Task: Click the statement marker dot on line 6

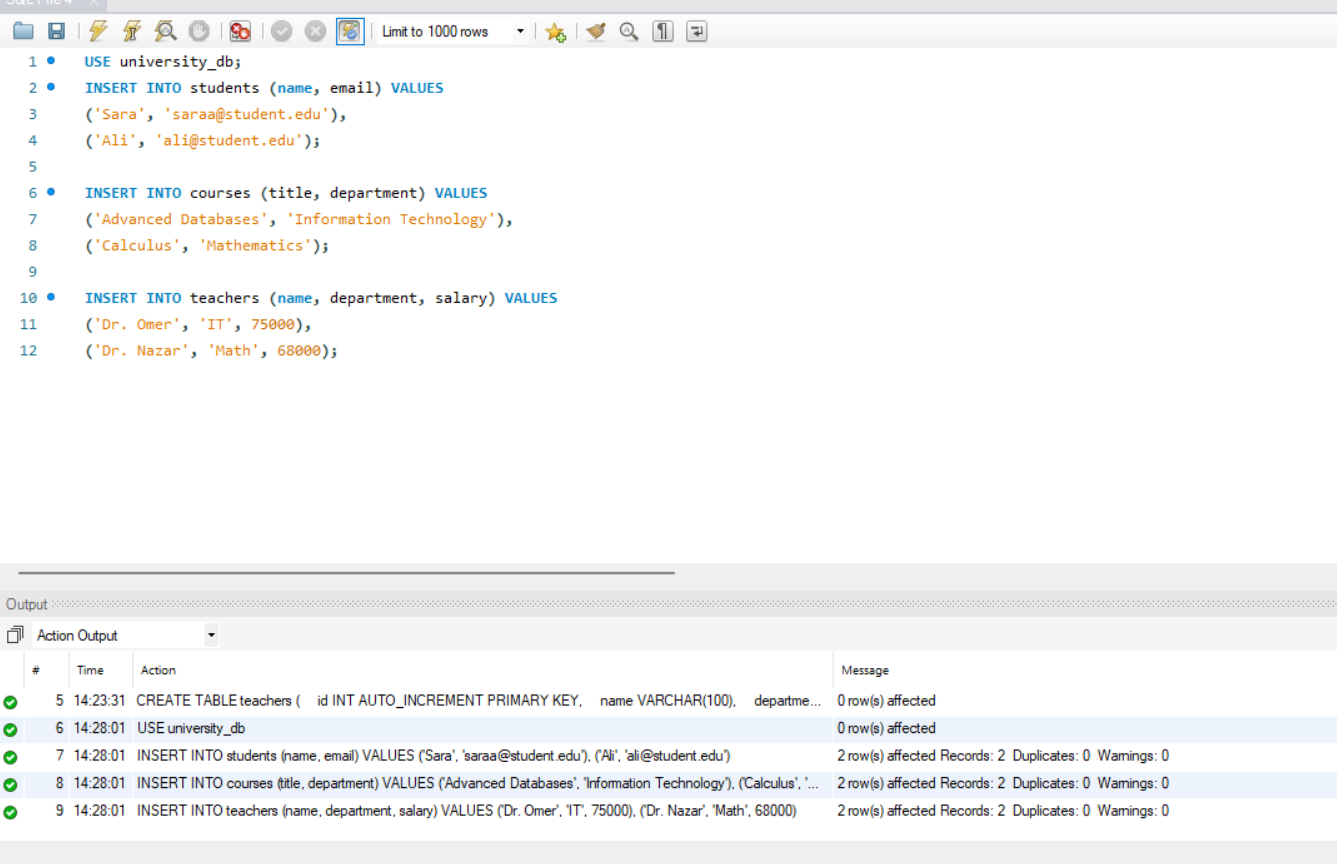Action: (51, 192)
